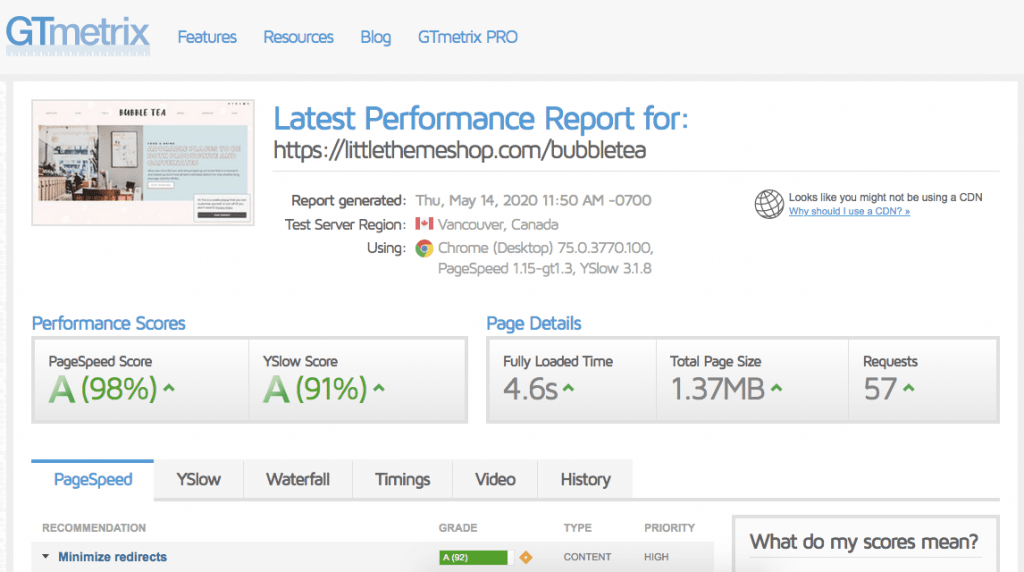Open the Features nav link
The width and height of the screenshot is (1024, 572).
tap(207, 37)
